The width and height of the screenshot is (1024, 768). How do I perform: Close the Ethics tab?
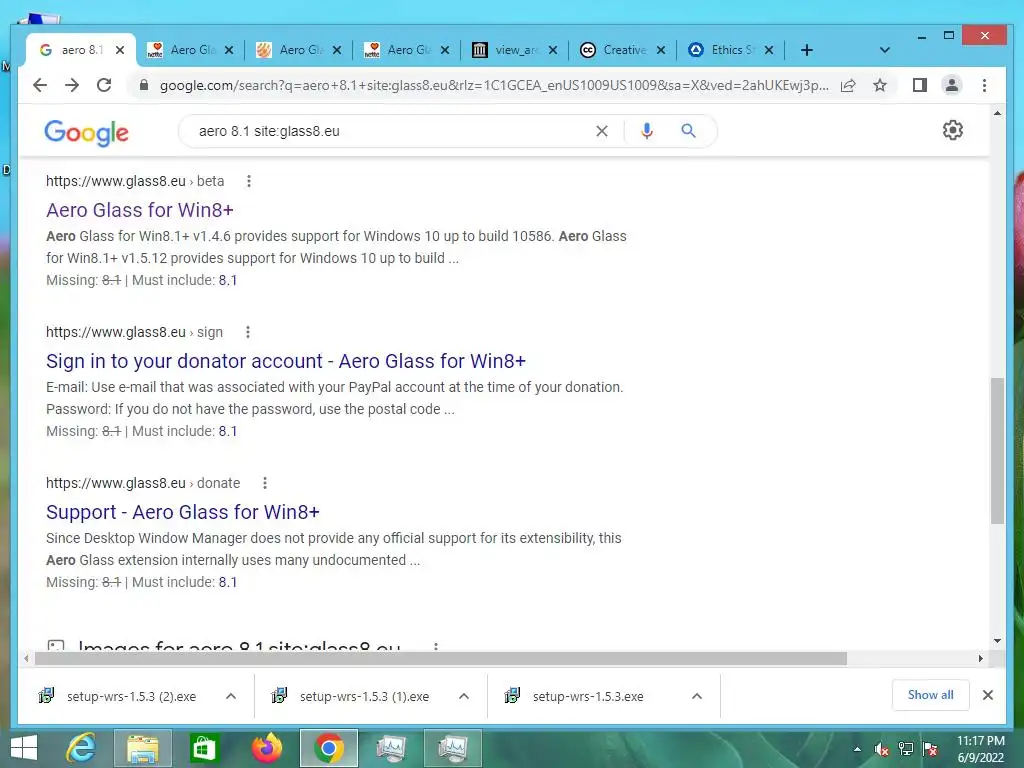[x=769, y=50]
